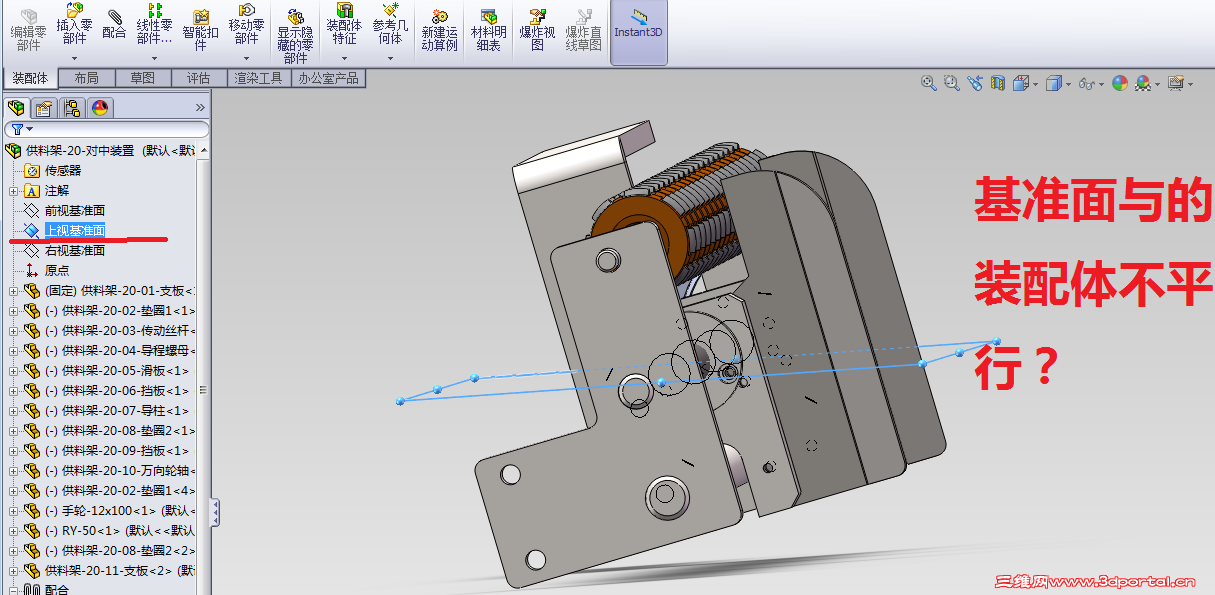Viewport: 1215px width, 595px height.
Task: Open dropdown arrow under 插入零部件
Action: 74,59
